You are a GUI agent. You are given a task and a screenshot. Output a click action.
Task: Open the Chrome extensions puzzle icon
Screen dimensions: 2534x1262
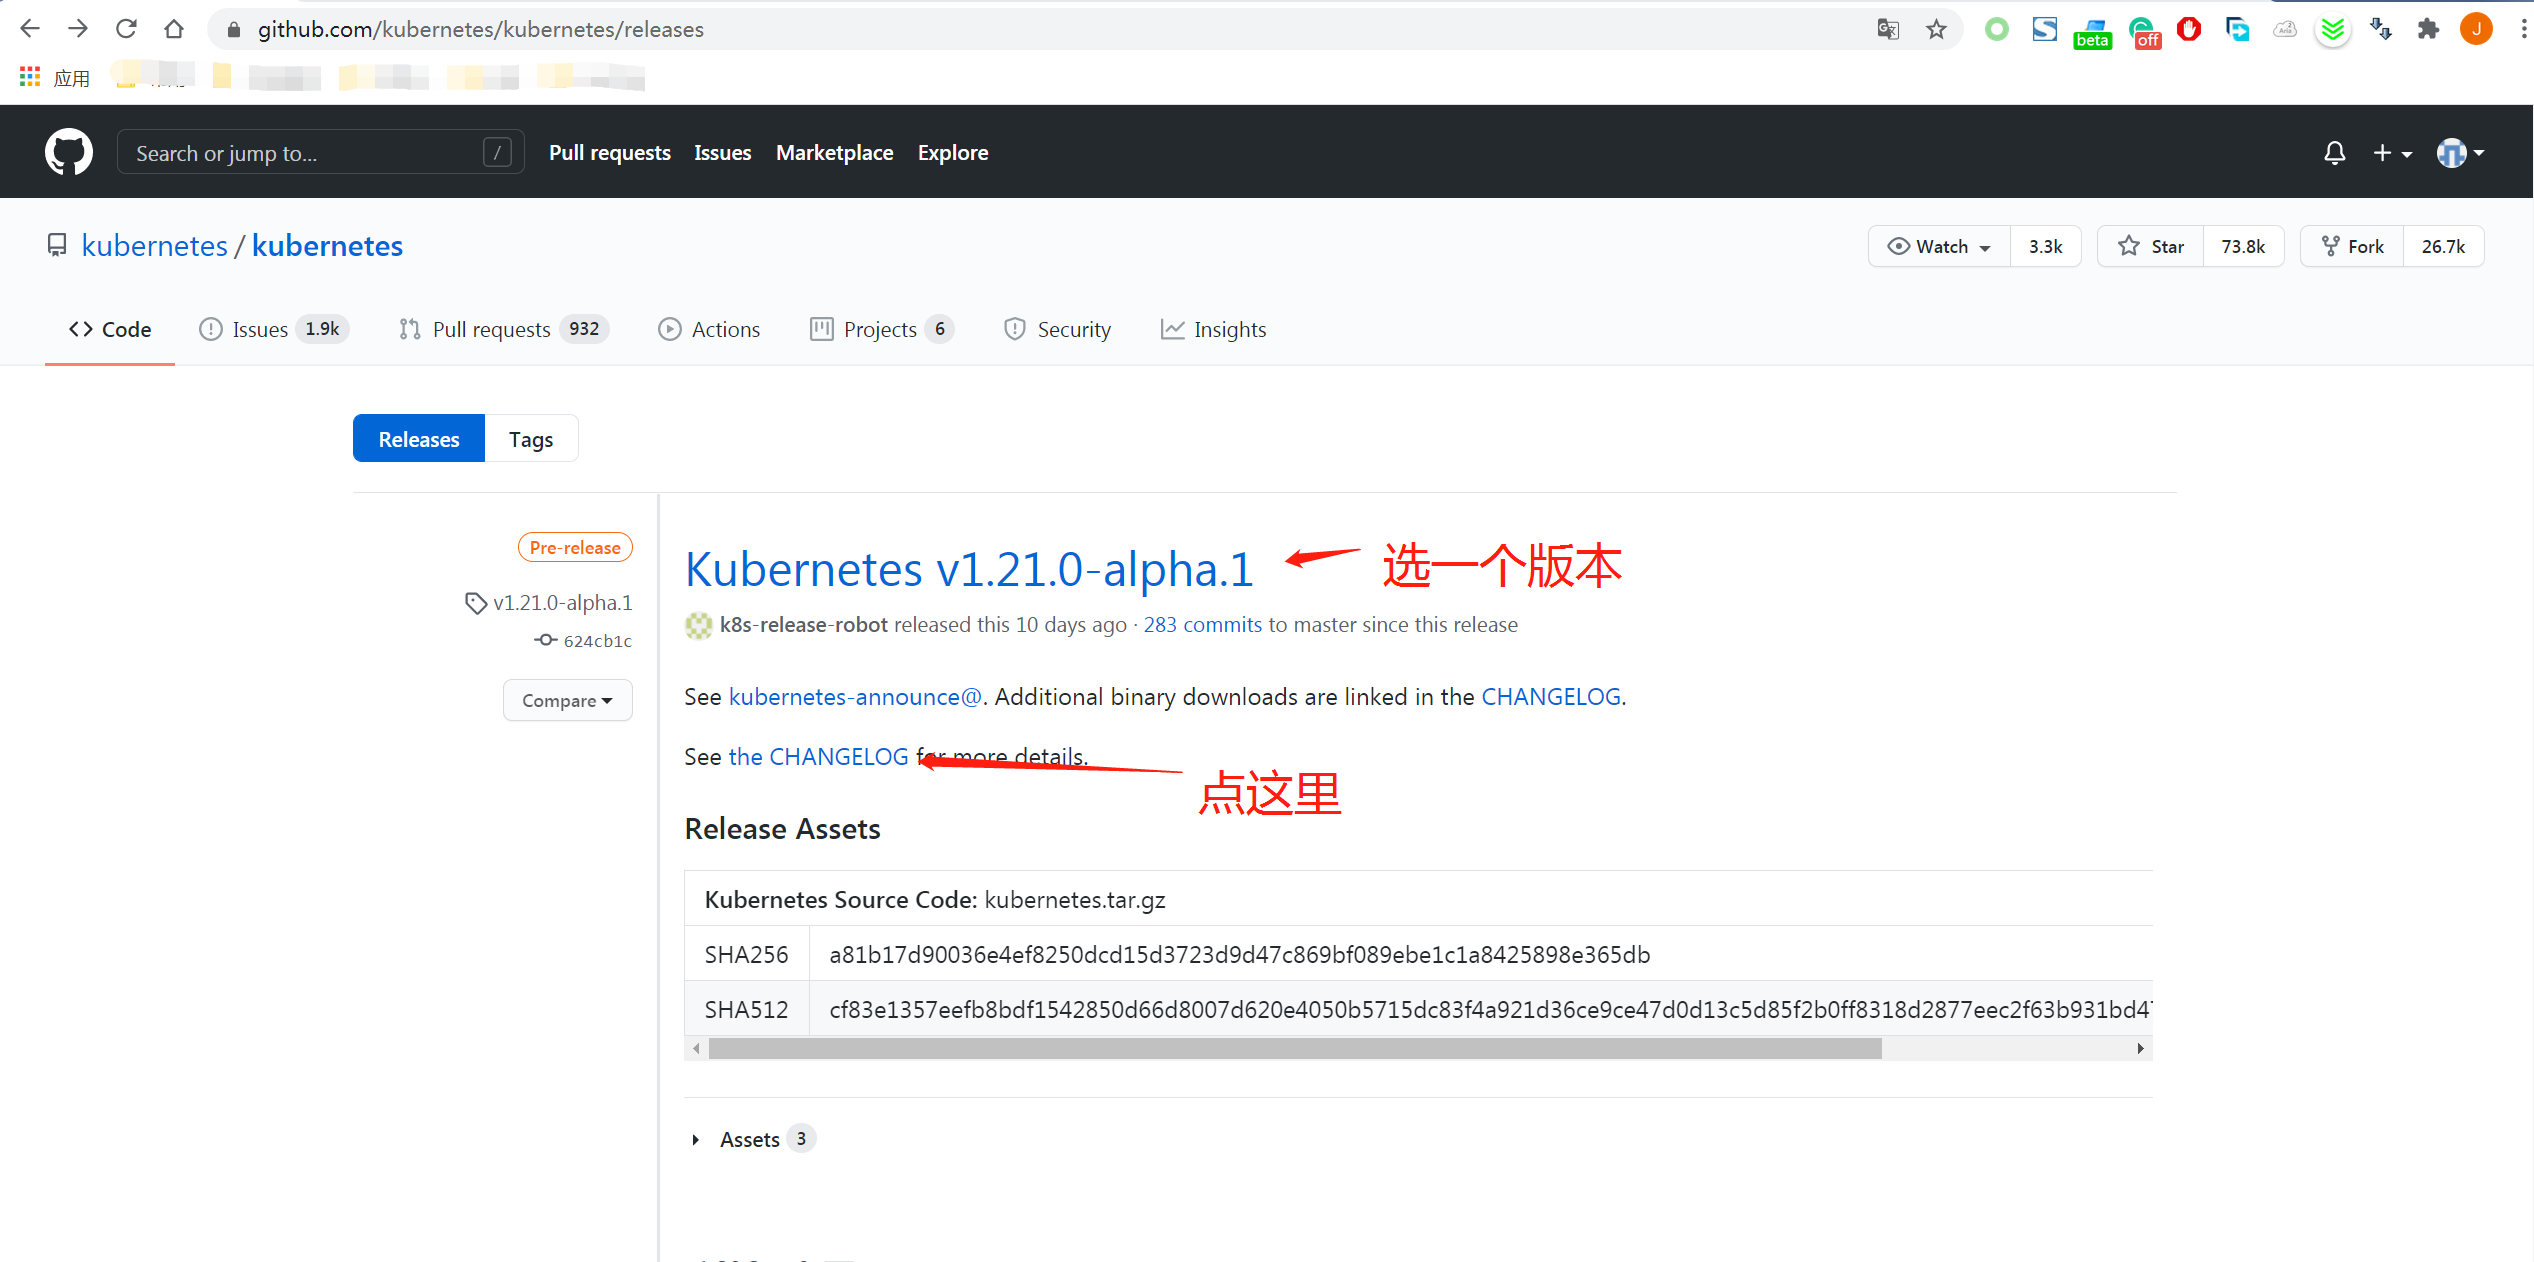pos(2428,29)
